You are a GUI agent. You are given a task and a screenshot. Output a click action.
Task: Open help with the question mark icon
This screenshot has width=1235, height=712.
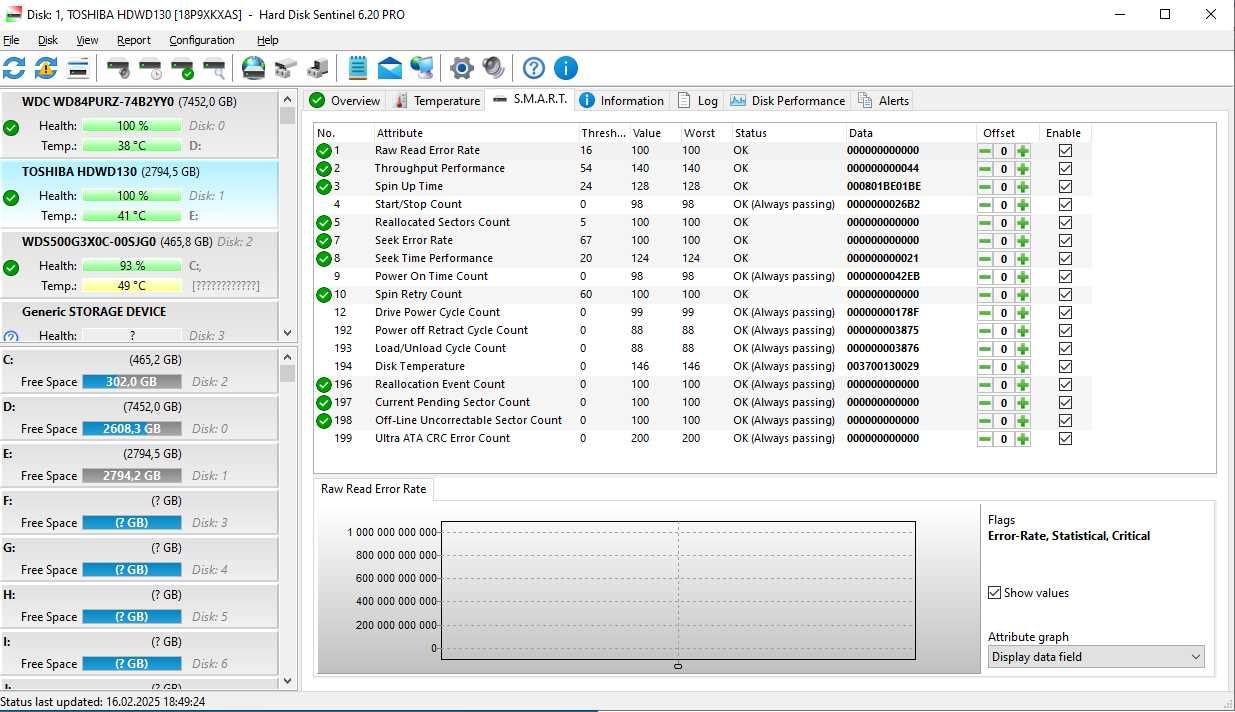click(534, 68)
